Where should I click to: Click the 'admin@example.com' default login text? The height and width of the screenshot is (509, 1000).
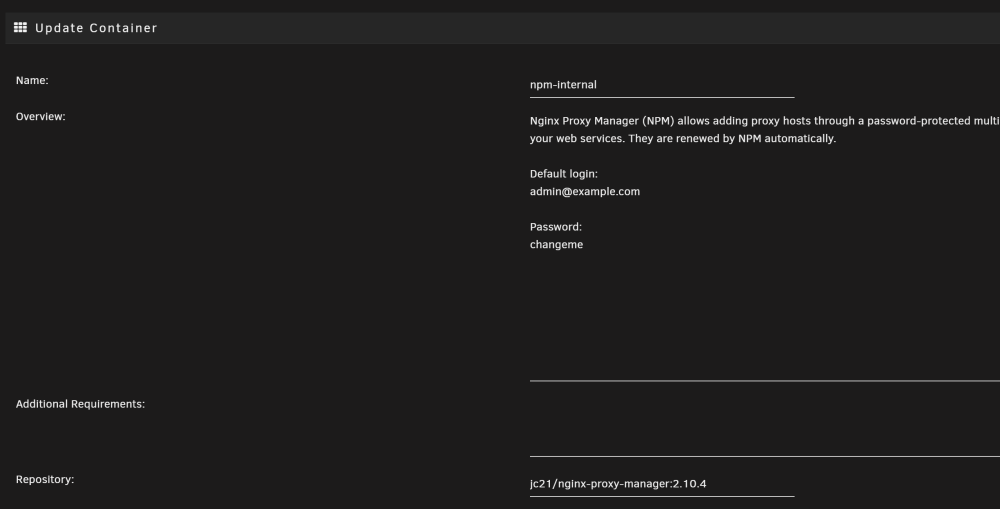tap(585, 191)
